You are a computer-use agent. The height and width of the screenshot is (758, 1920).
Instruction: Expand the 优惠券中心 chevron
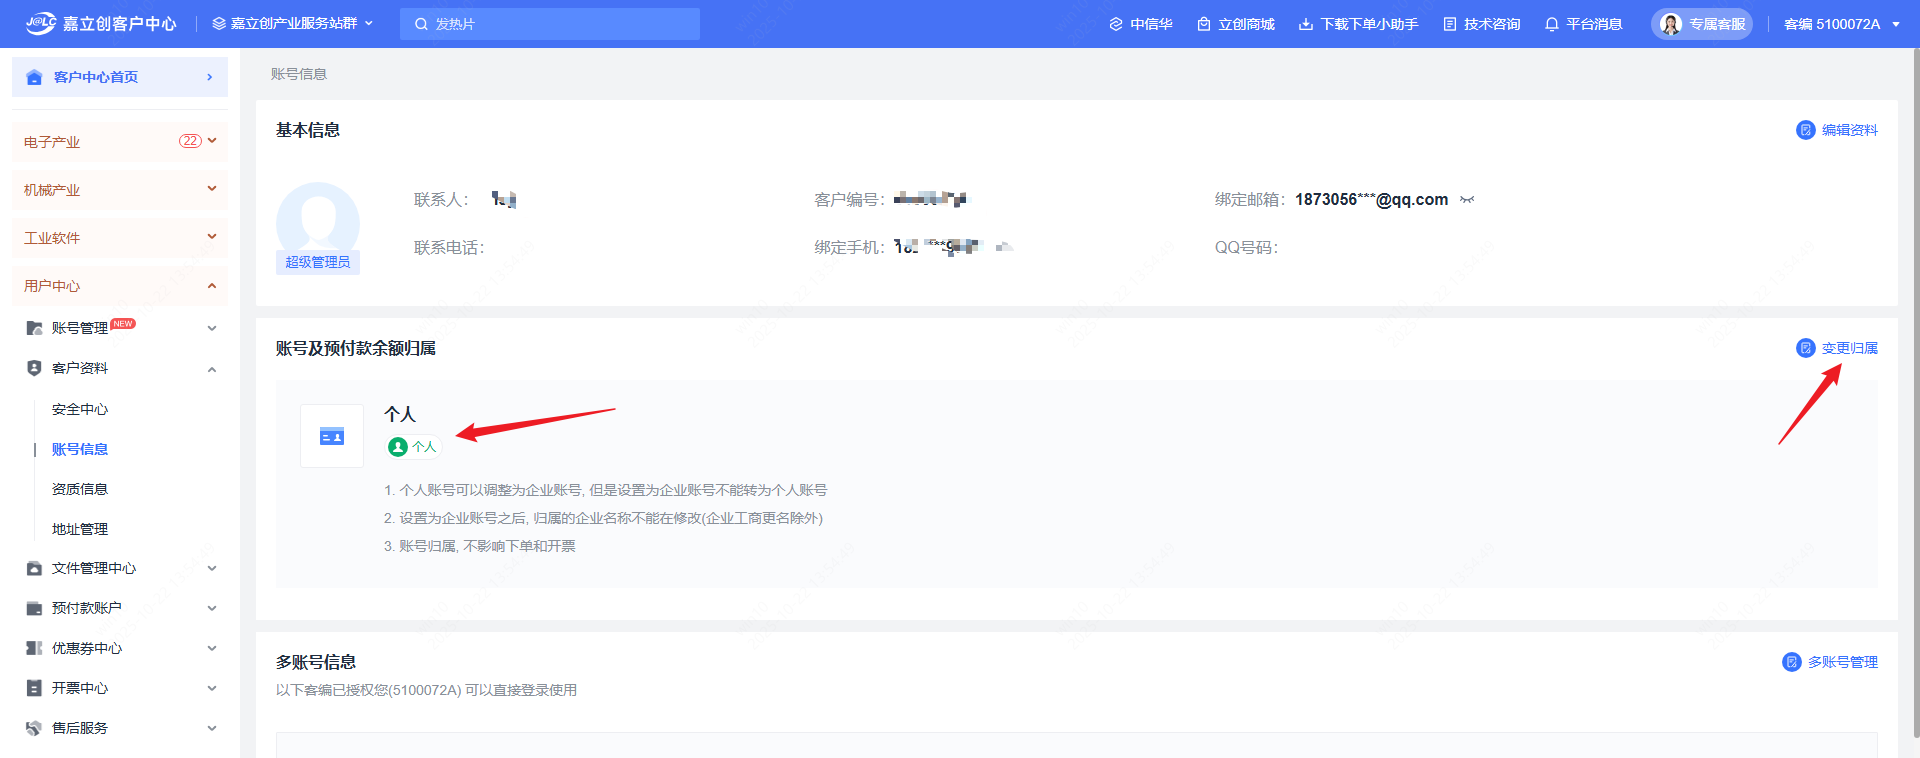point(212,648)
